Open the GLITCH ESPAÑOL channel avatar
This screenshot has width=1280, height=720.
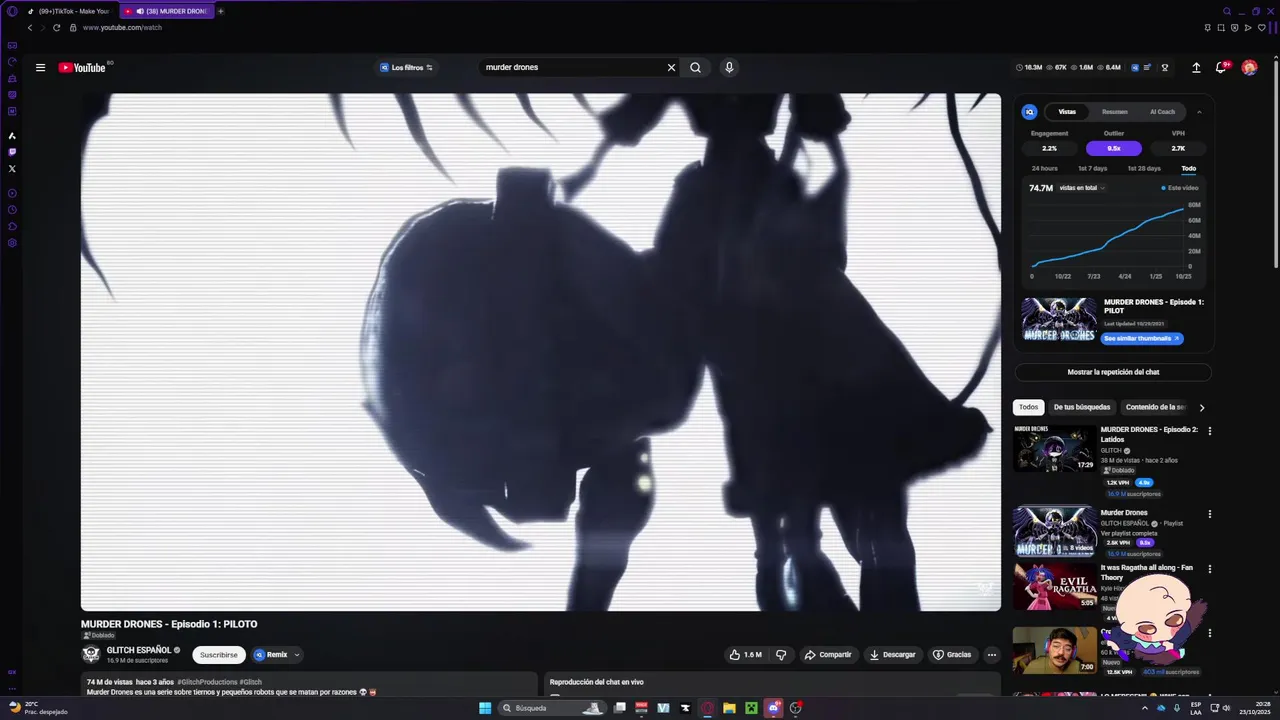pyautogui.click(x=91, y=655)
